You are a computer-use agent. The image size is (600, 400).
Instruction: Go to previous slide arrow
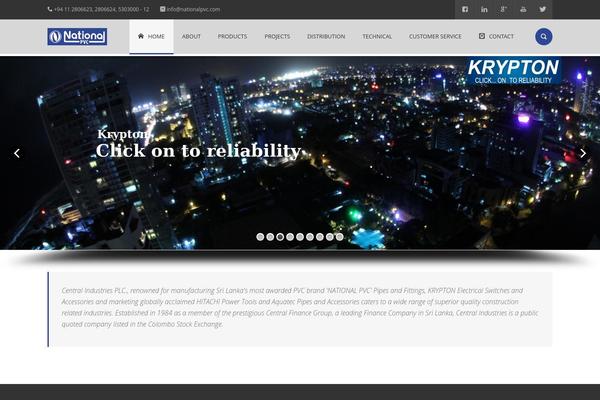click(17, 153)
